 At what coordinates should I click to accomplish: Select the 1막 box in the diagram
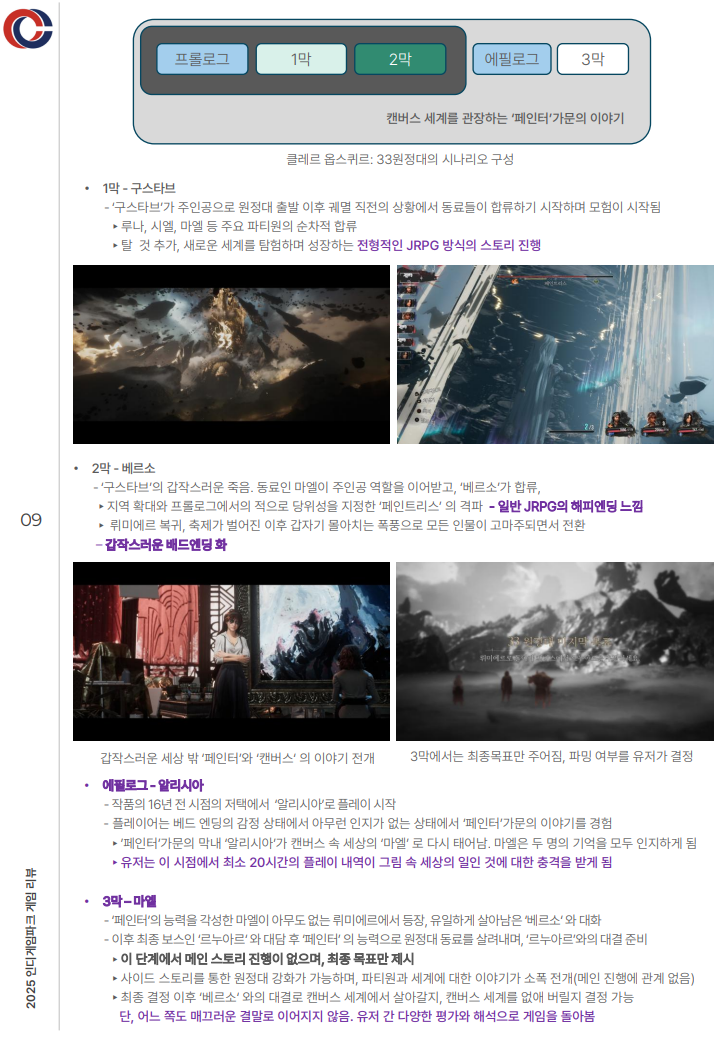point(301,59)
